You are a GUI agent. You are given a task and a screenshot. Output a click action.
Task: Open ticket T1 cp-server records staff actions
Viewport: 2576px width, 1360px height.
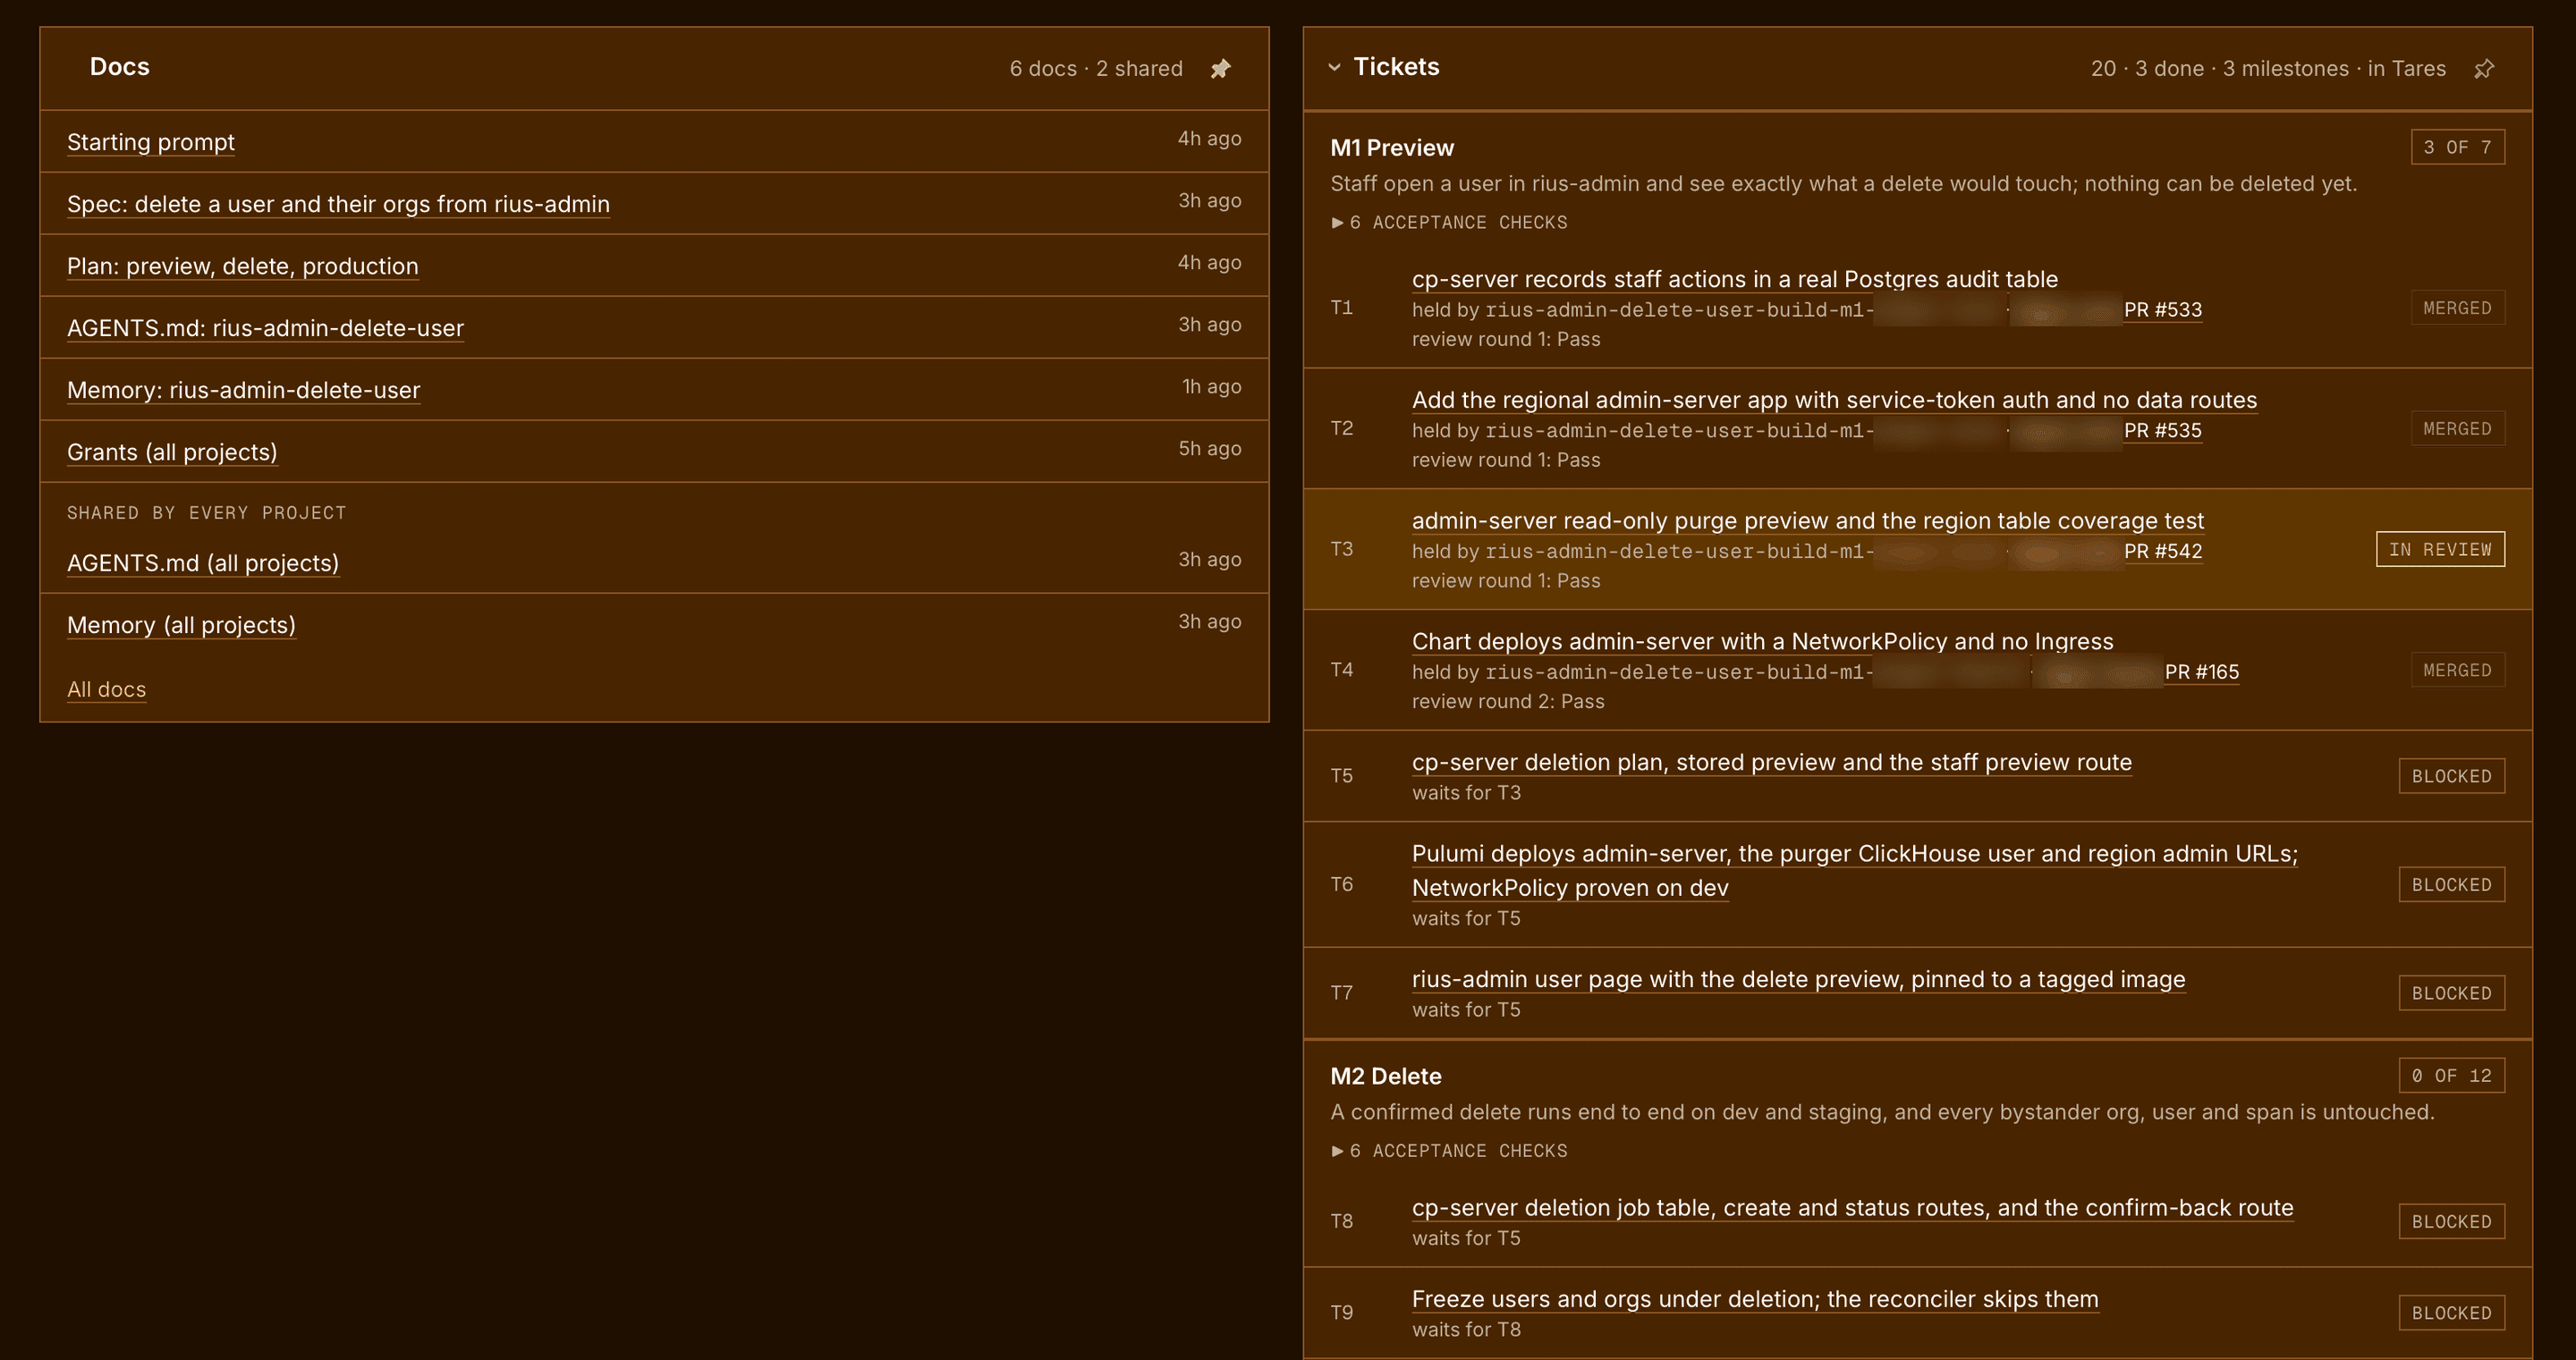pos(1735,279)
